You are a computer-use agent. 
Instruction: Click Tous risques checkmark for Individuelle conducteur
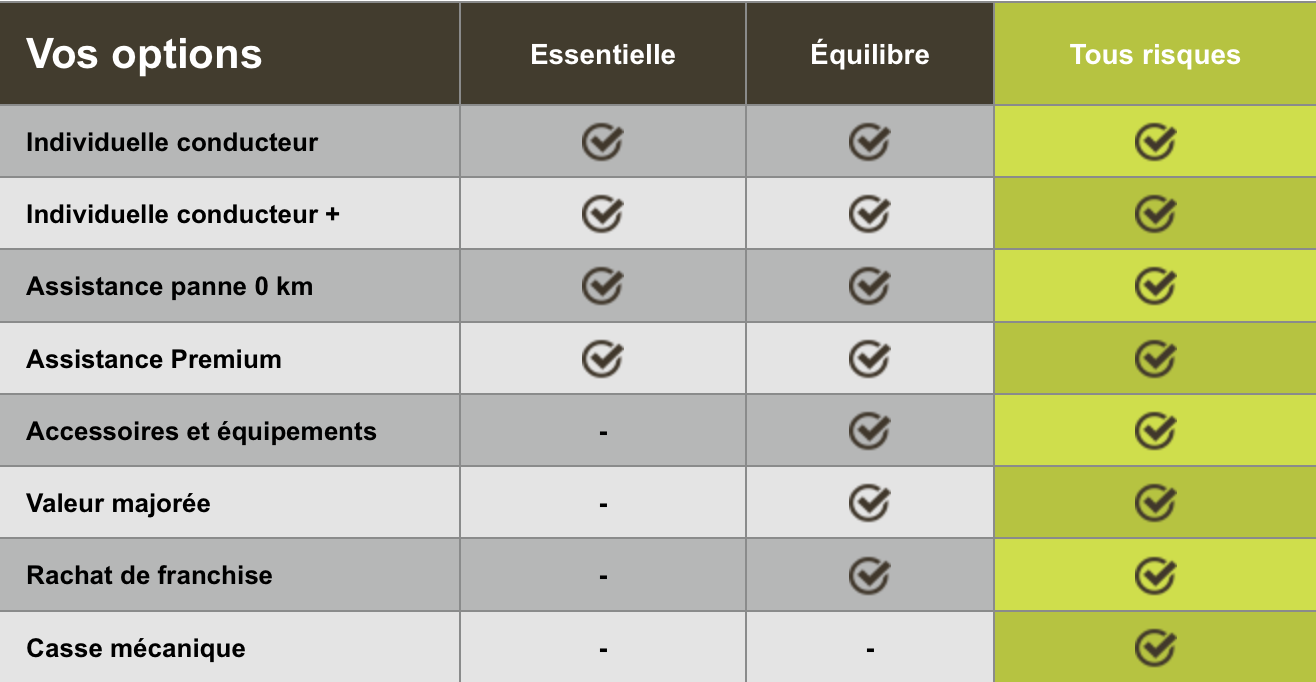point(1155,142)
